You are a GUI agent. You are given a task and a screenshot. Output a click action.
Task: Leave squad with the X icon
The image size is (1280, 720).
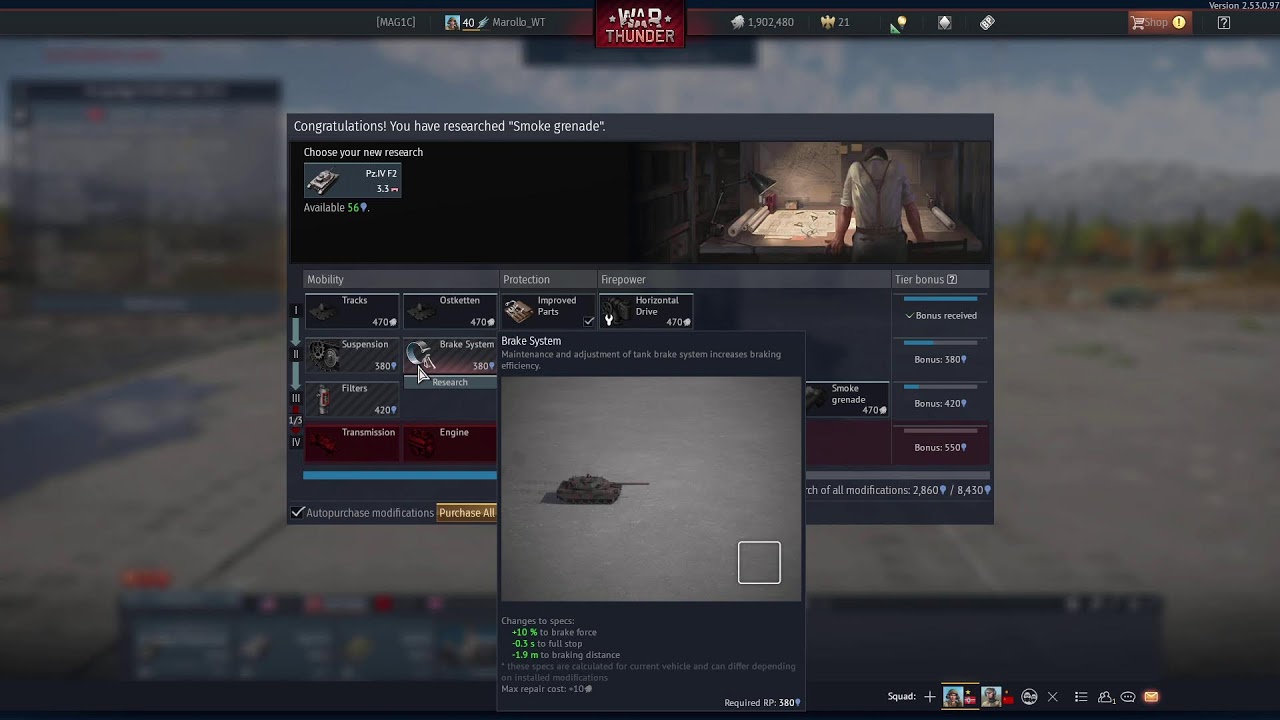pyautogui.click(x=1052, y=697)
